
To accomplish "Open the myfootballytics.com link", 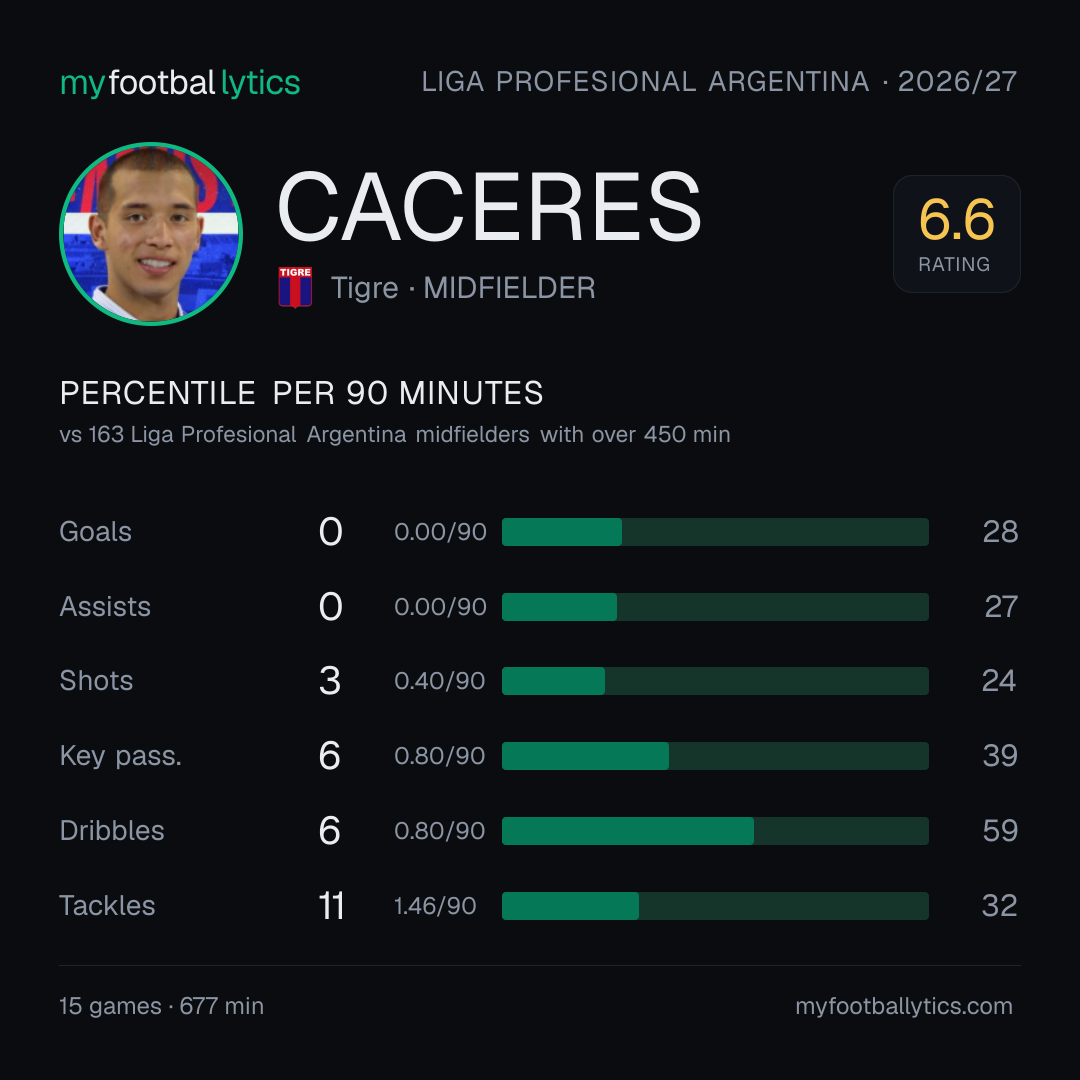I will tap(904, 1006).
